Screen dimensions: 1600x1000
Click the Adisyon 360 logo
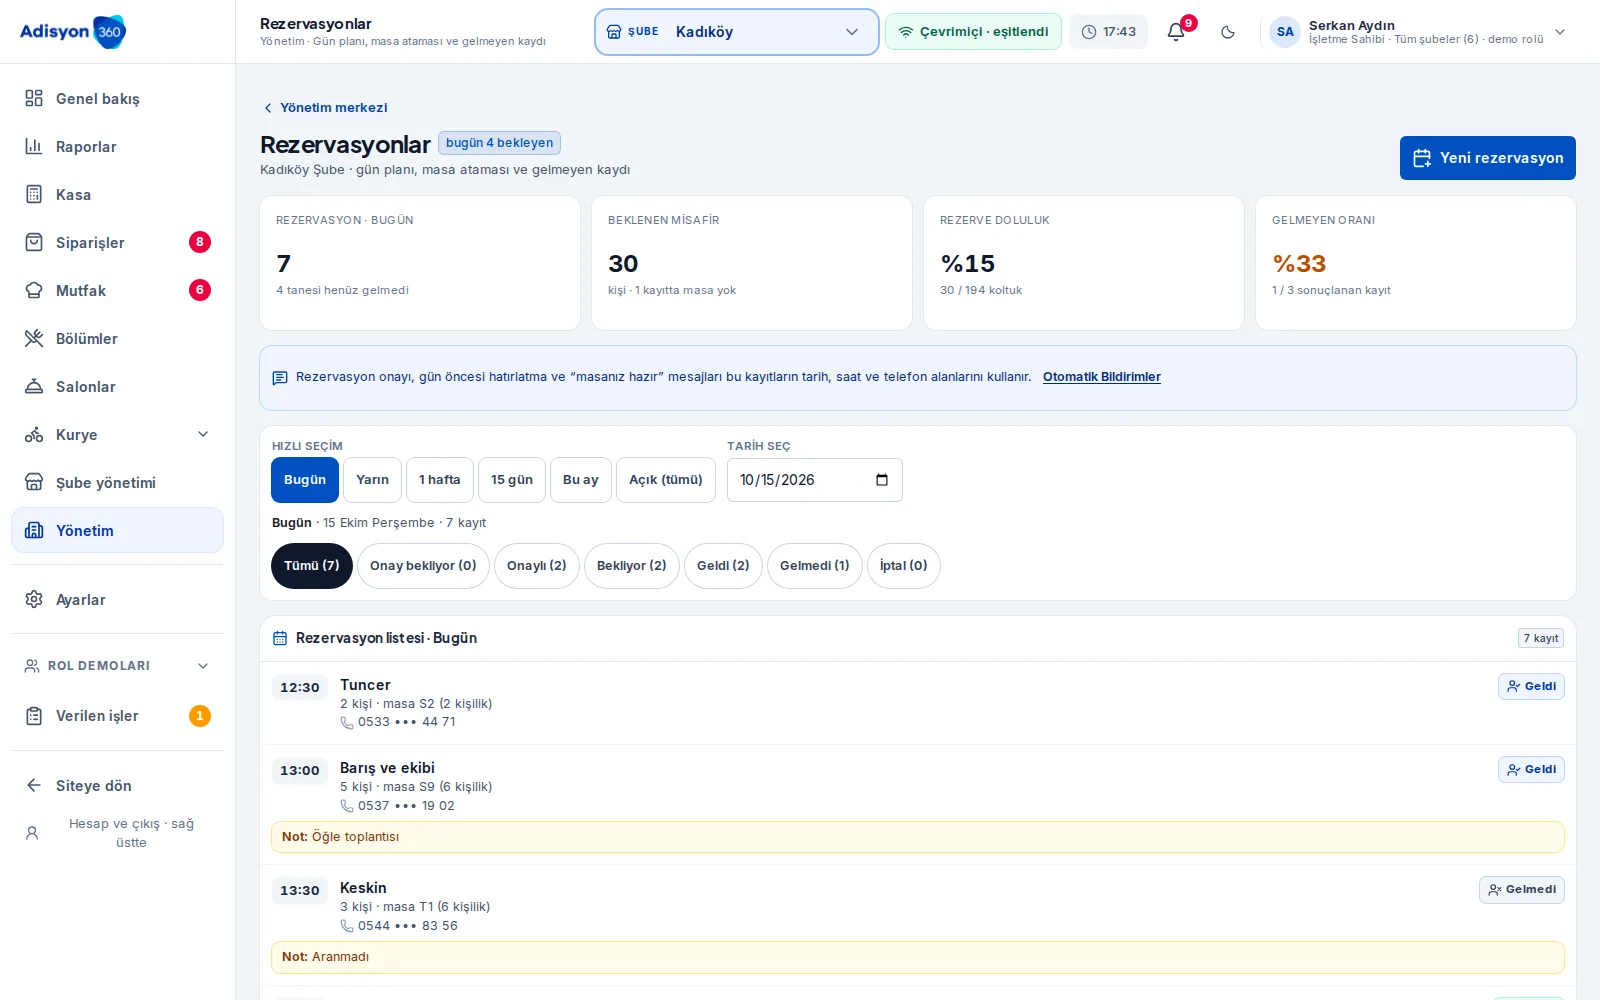coord(73,32)
